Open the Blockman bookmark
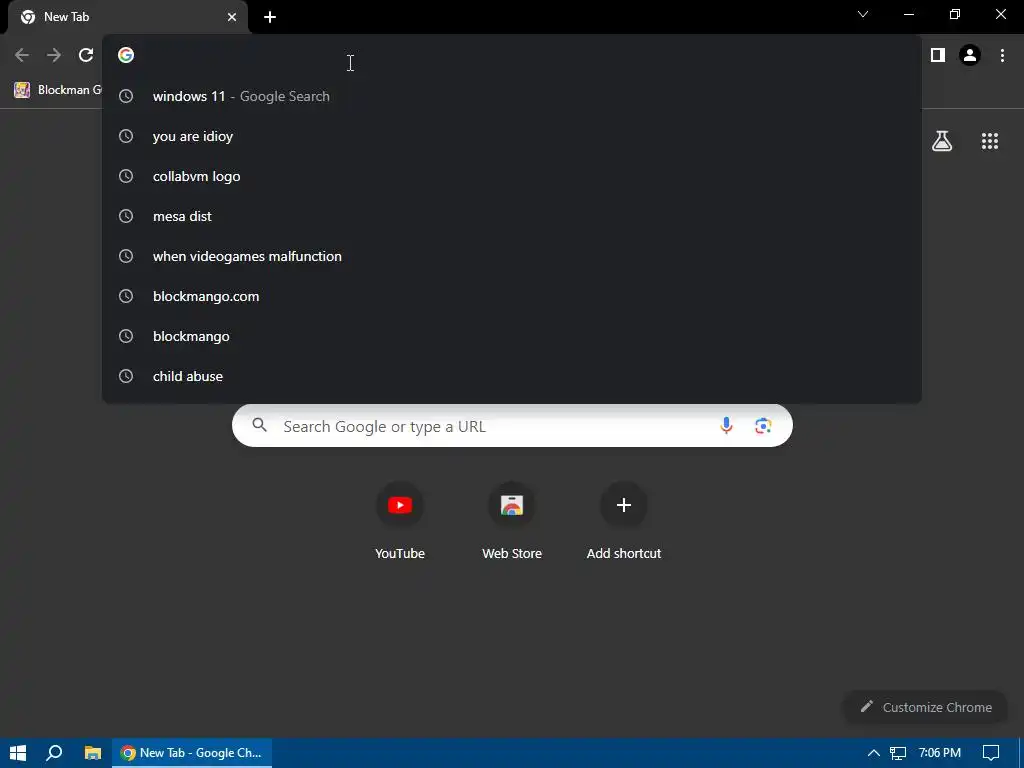 point(57,90)
